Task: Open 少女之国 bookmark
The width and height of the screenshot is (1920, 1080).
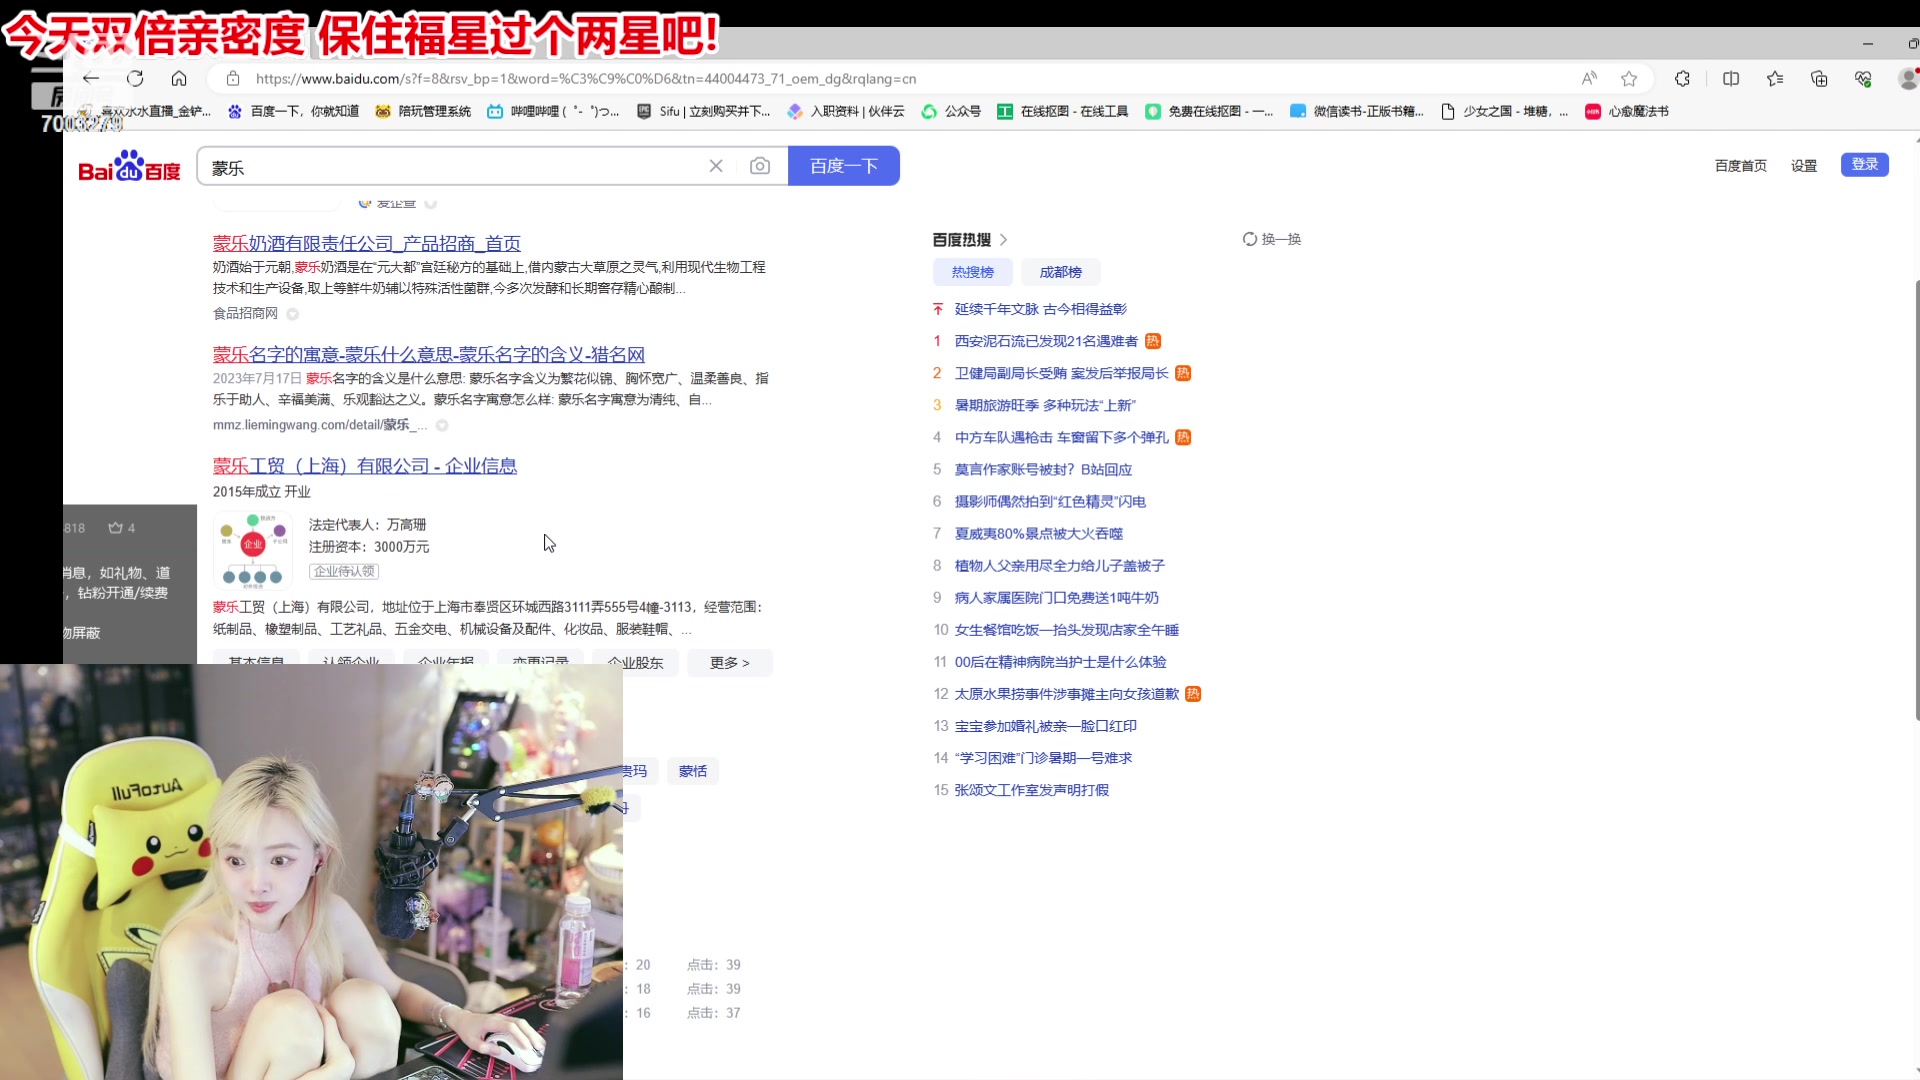Action: click(1504, 111)
